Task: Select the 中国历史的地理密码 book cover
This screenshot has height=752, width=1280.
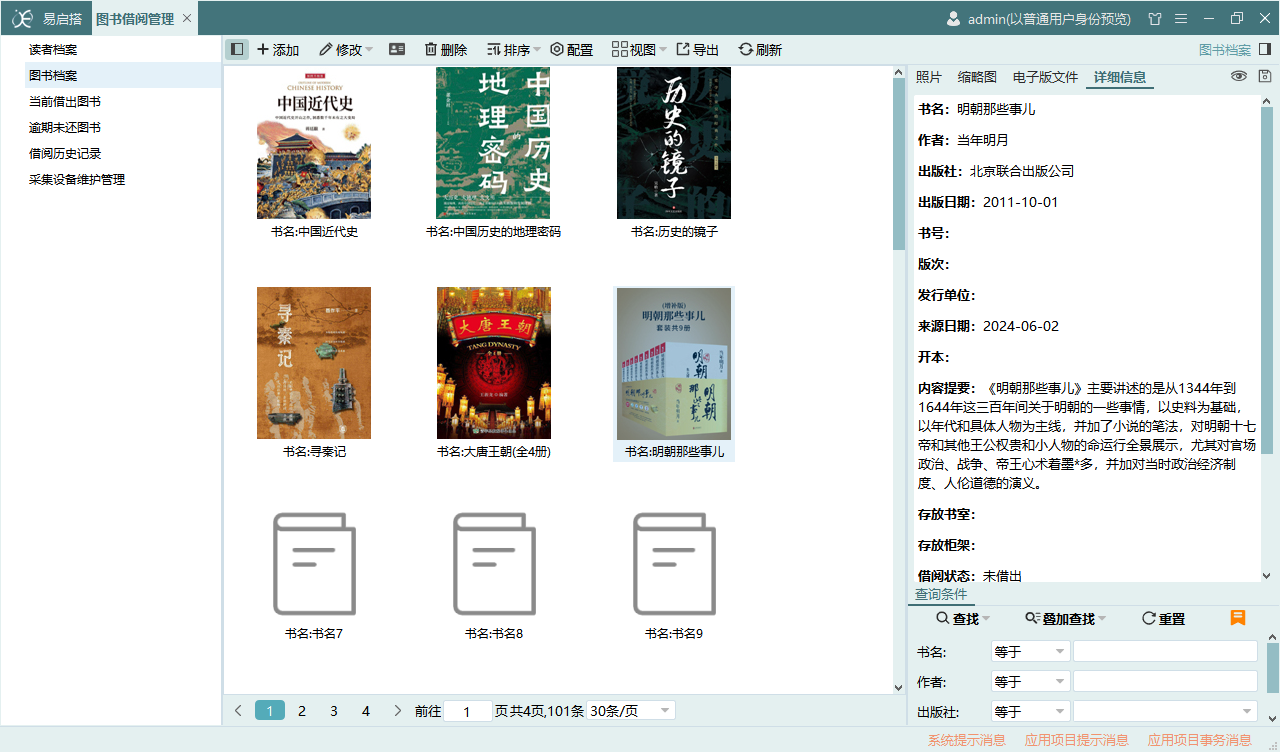Action: point(493,143)
